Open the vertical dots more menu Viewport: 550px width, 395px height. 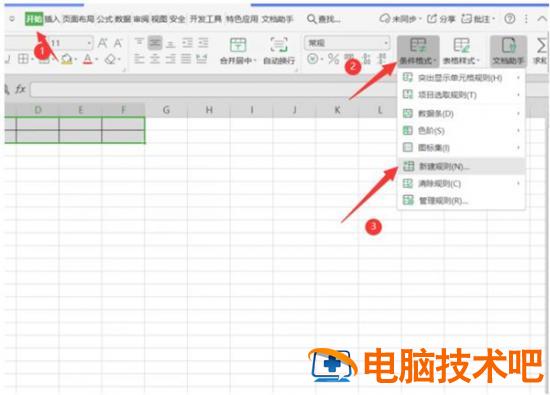click(x=526, y=19)
